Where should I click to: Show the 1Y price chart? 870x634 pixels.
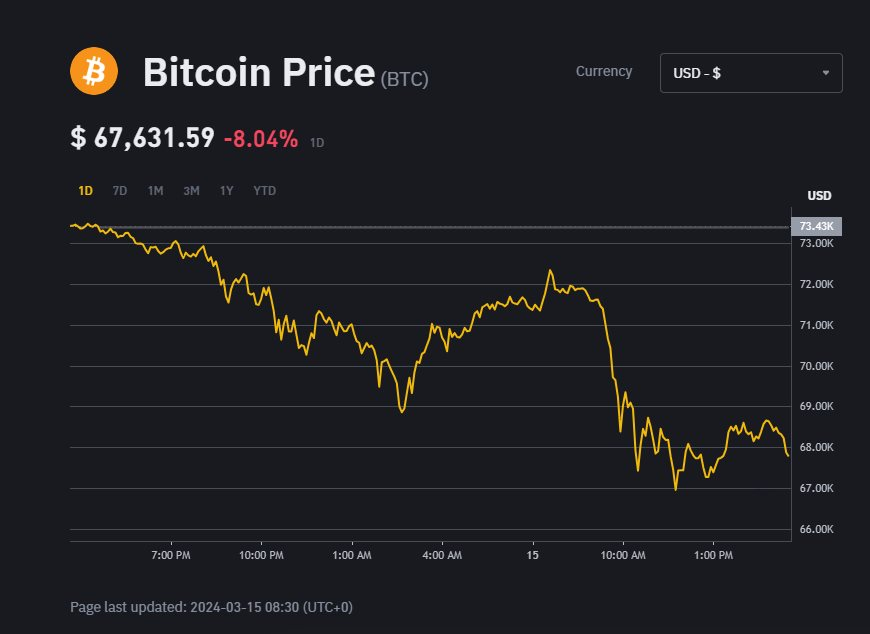(x=227, y=190)
